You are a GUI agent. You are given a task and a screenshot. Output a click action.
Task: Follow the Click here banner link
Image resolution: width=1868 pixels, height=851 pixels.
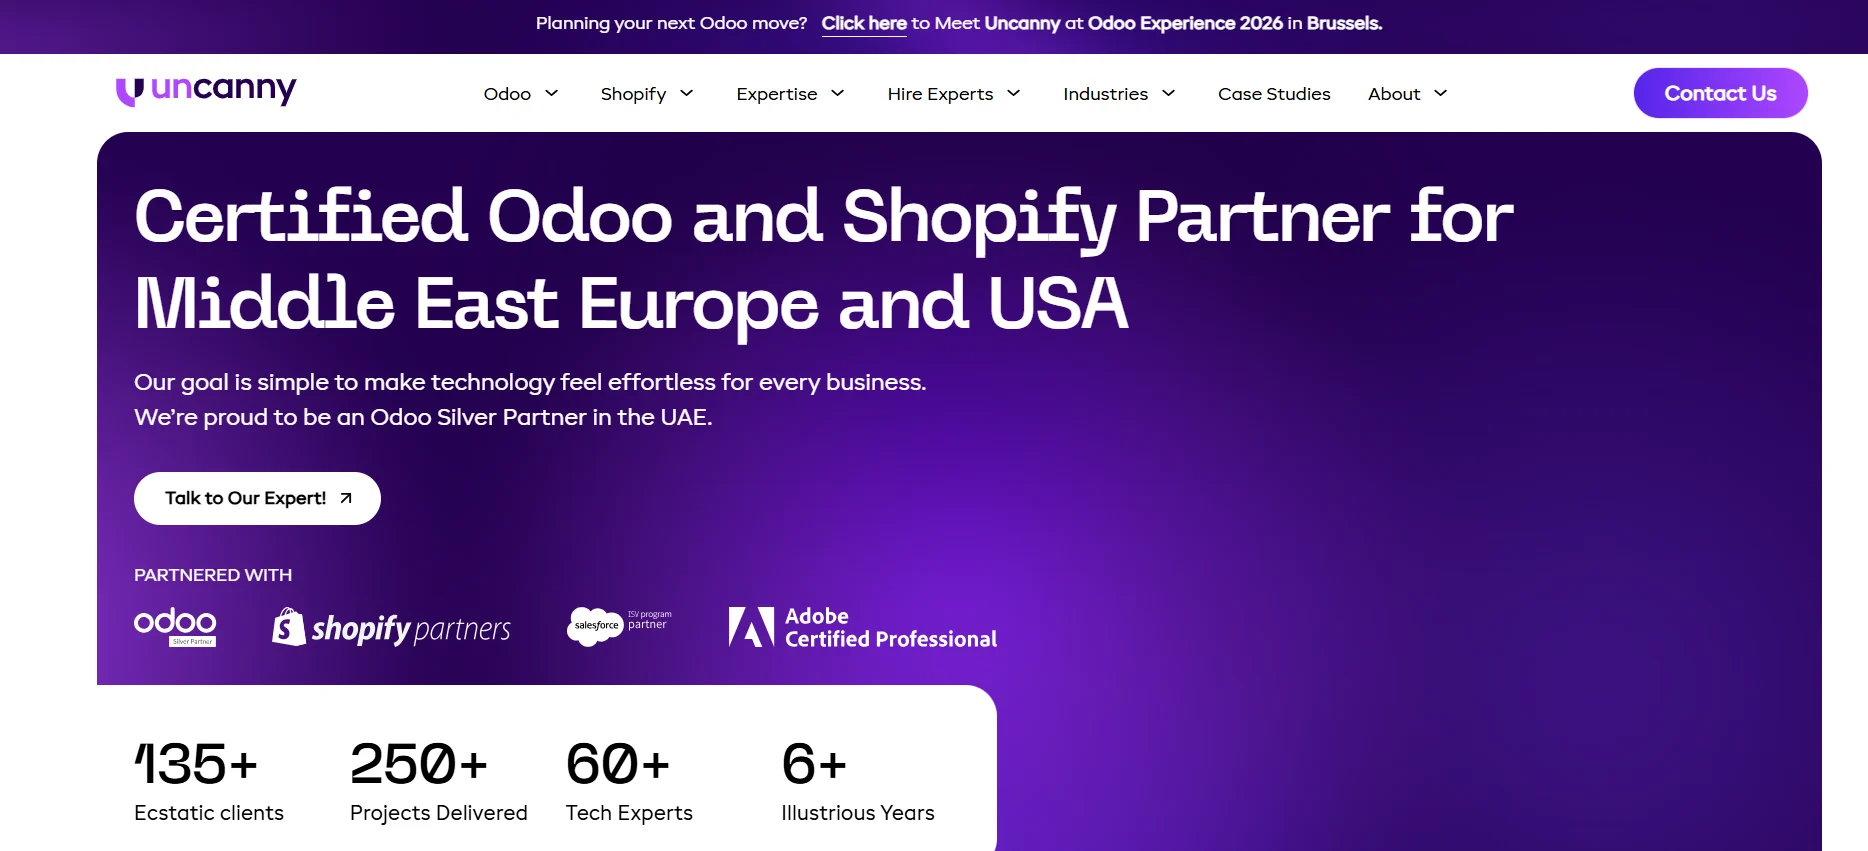tap(864, 23)
